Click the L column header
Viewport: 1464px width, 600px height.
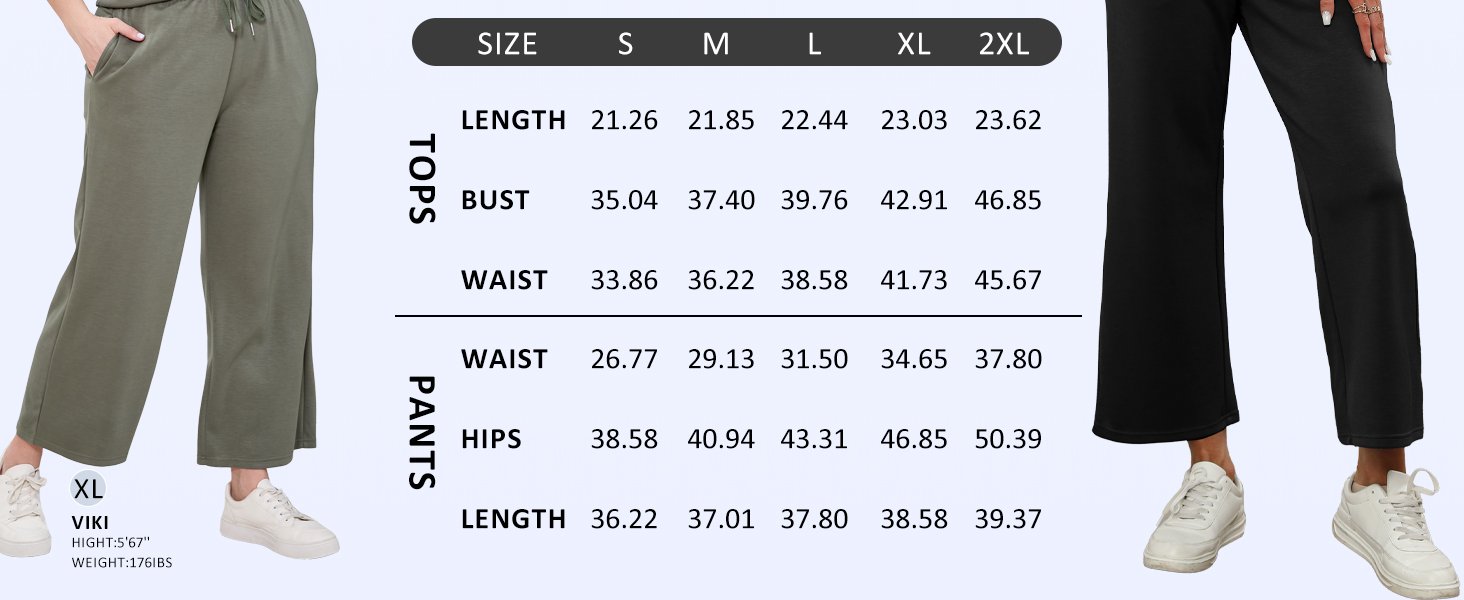pos(814,44)
